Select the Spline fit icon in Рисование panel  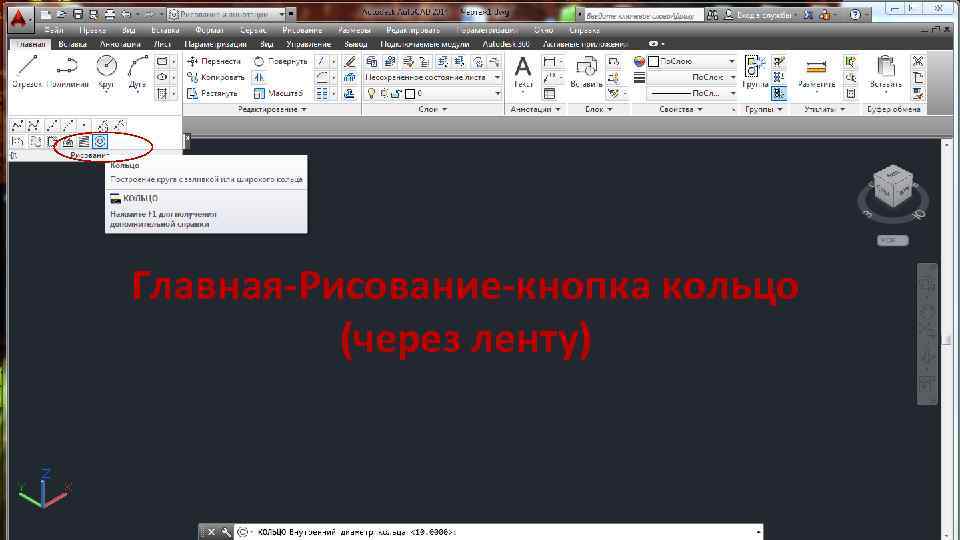[18, 126]
